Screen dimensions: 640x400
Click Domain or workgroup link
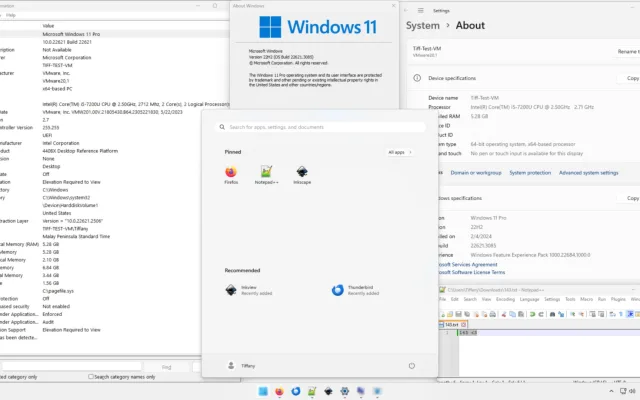(x=476, y=173)
